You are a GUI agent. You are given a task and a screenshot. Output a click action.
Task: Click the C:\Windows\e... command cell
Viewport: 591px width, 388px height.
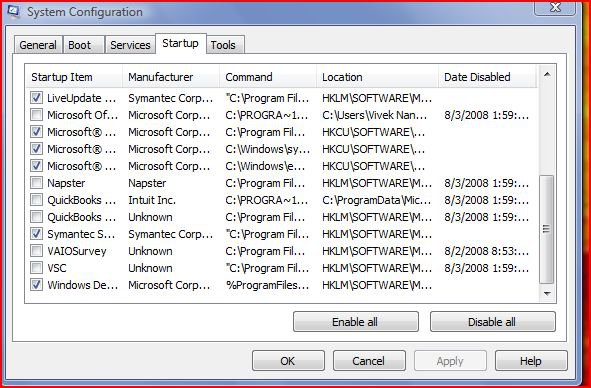tap(265, 166)
